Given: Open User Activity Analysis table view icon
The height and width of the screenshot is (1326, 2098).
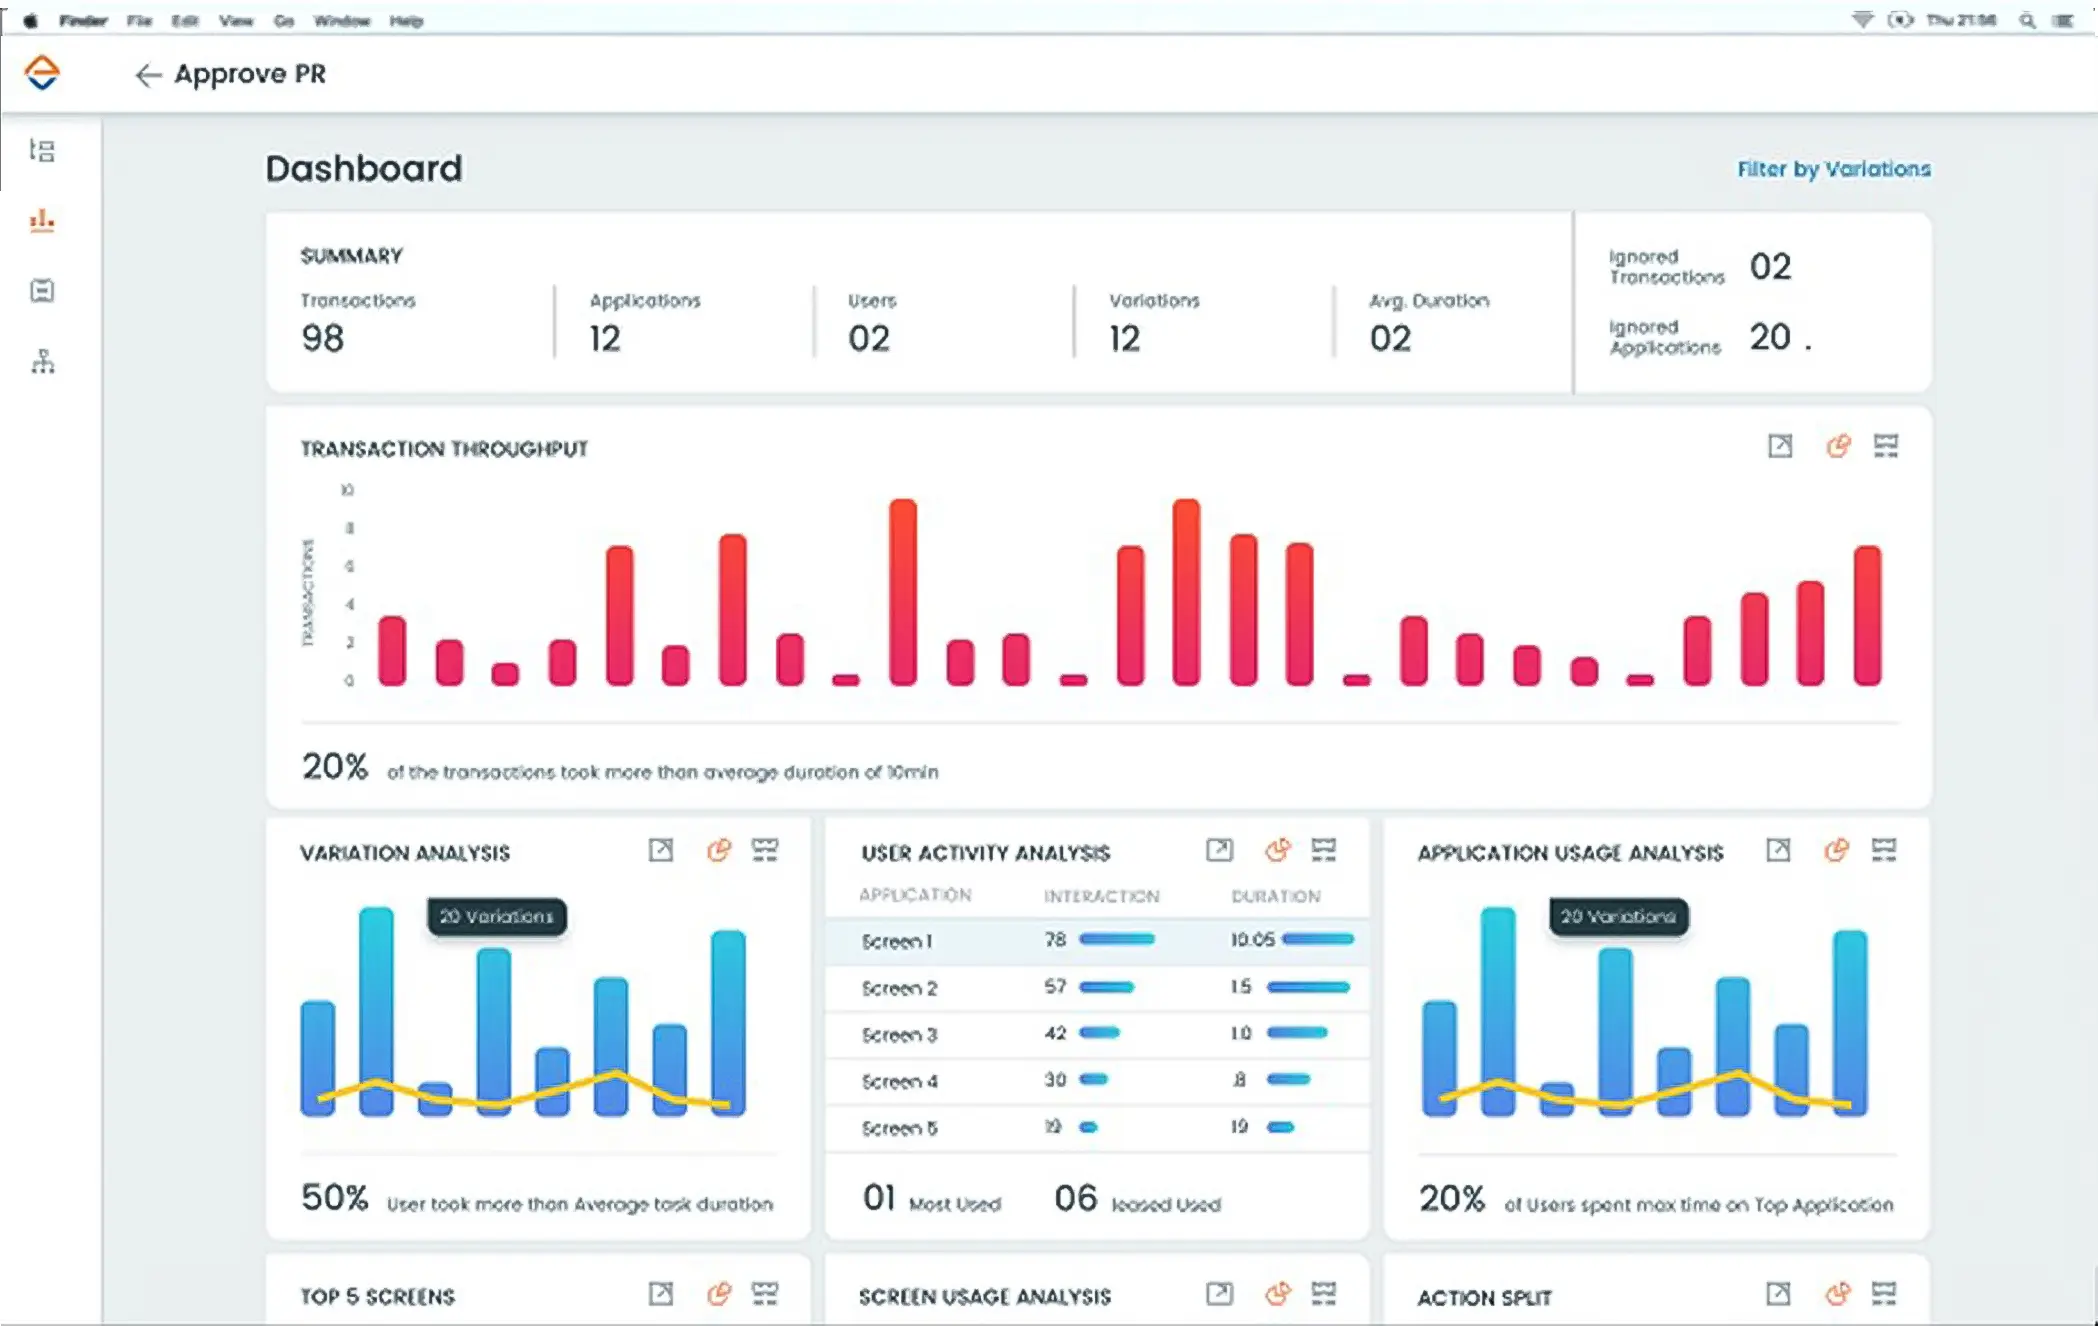Looking at the screenshot, I should [x=1324, y=850].
